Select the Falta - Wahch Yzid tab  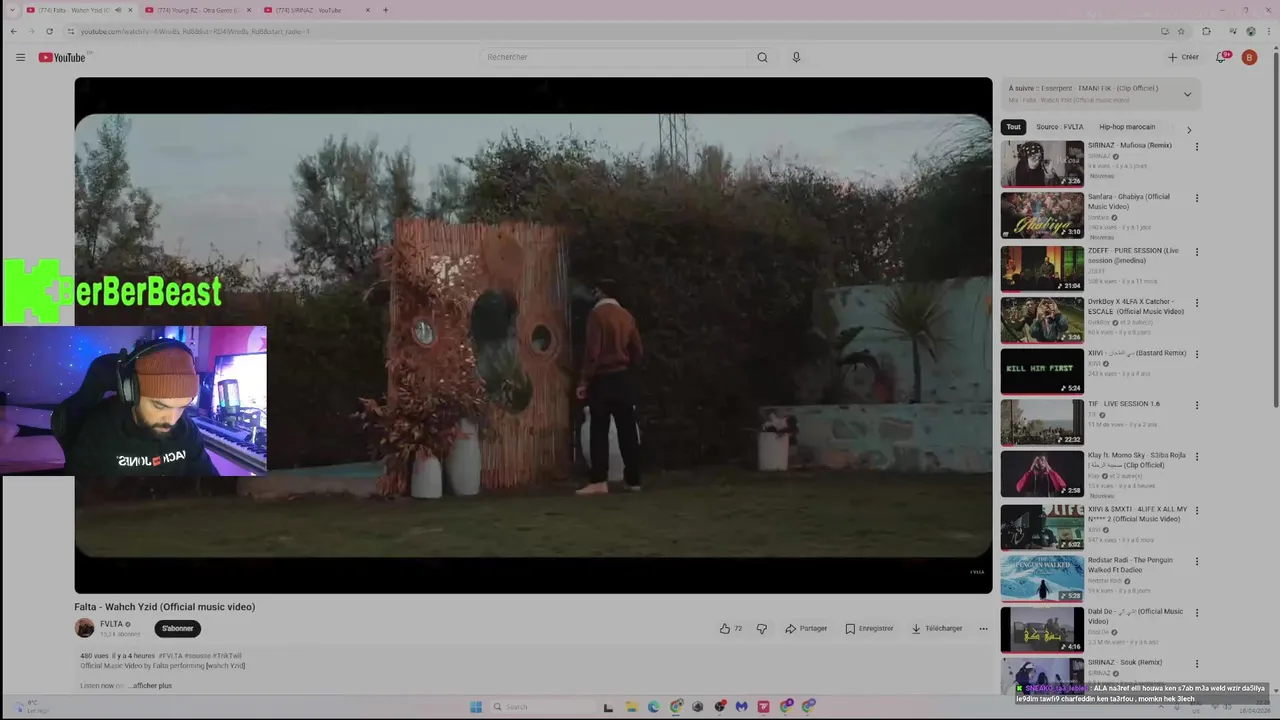(79, 10)
